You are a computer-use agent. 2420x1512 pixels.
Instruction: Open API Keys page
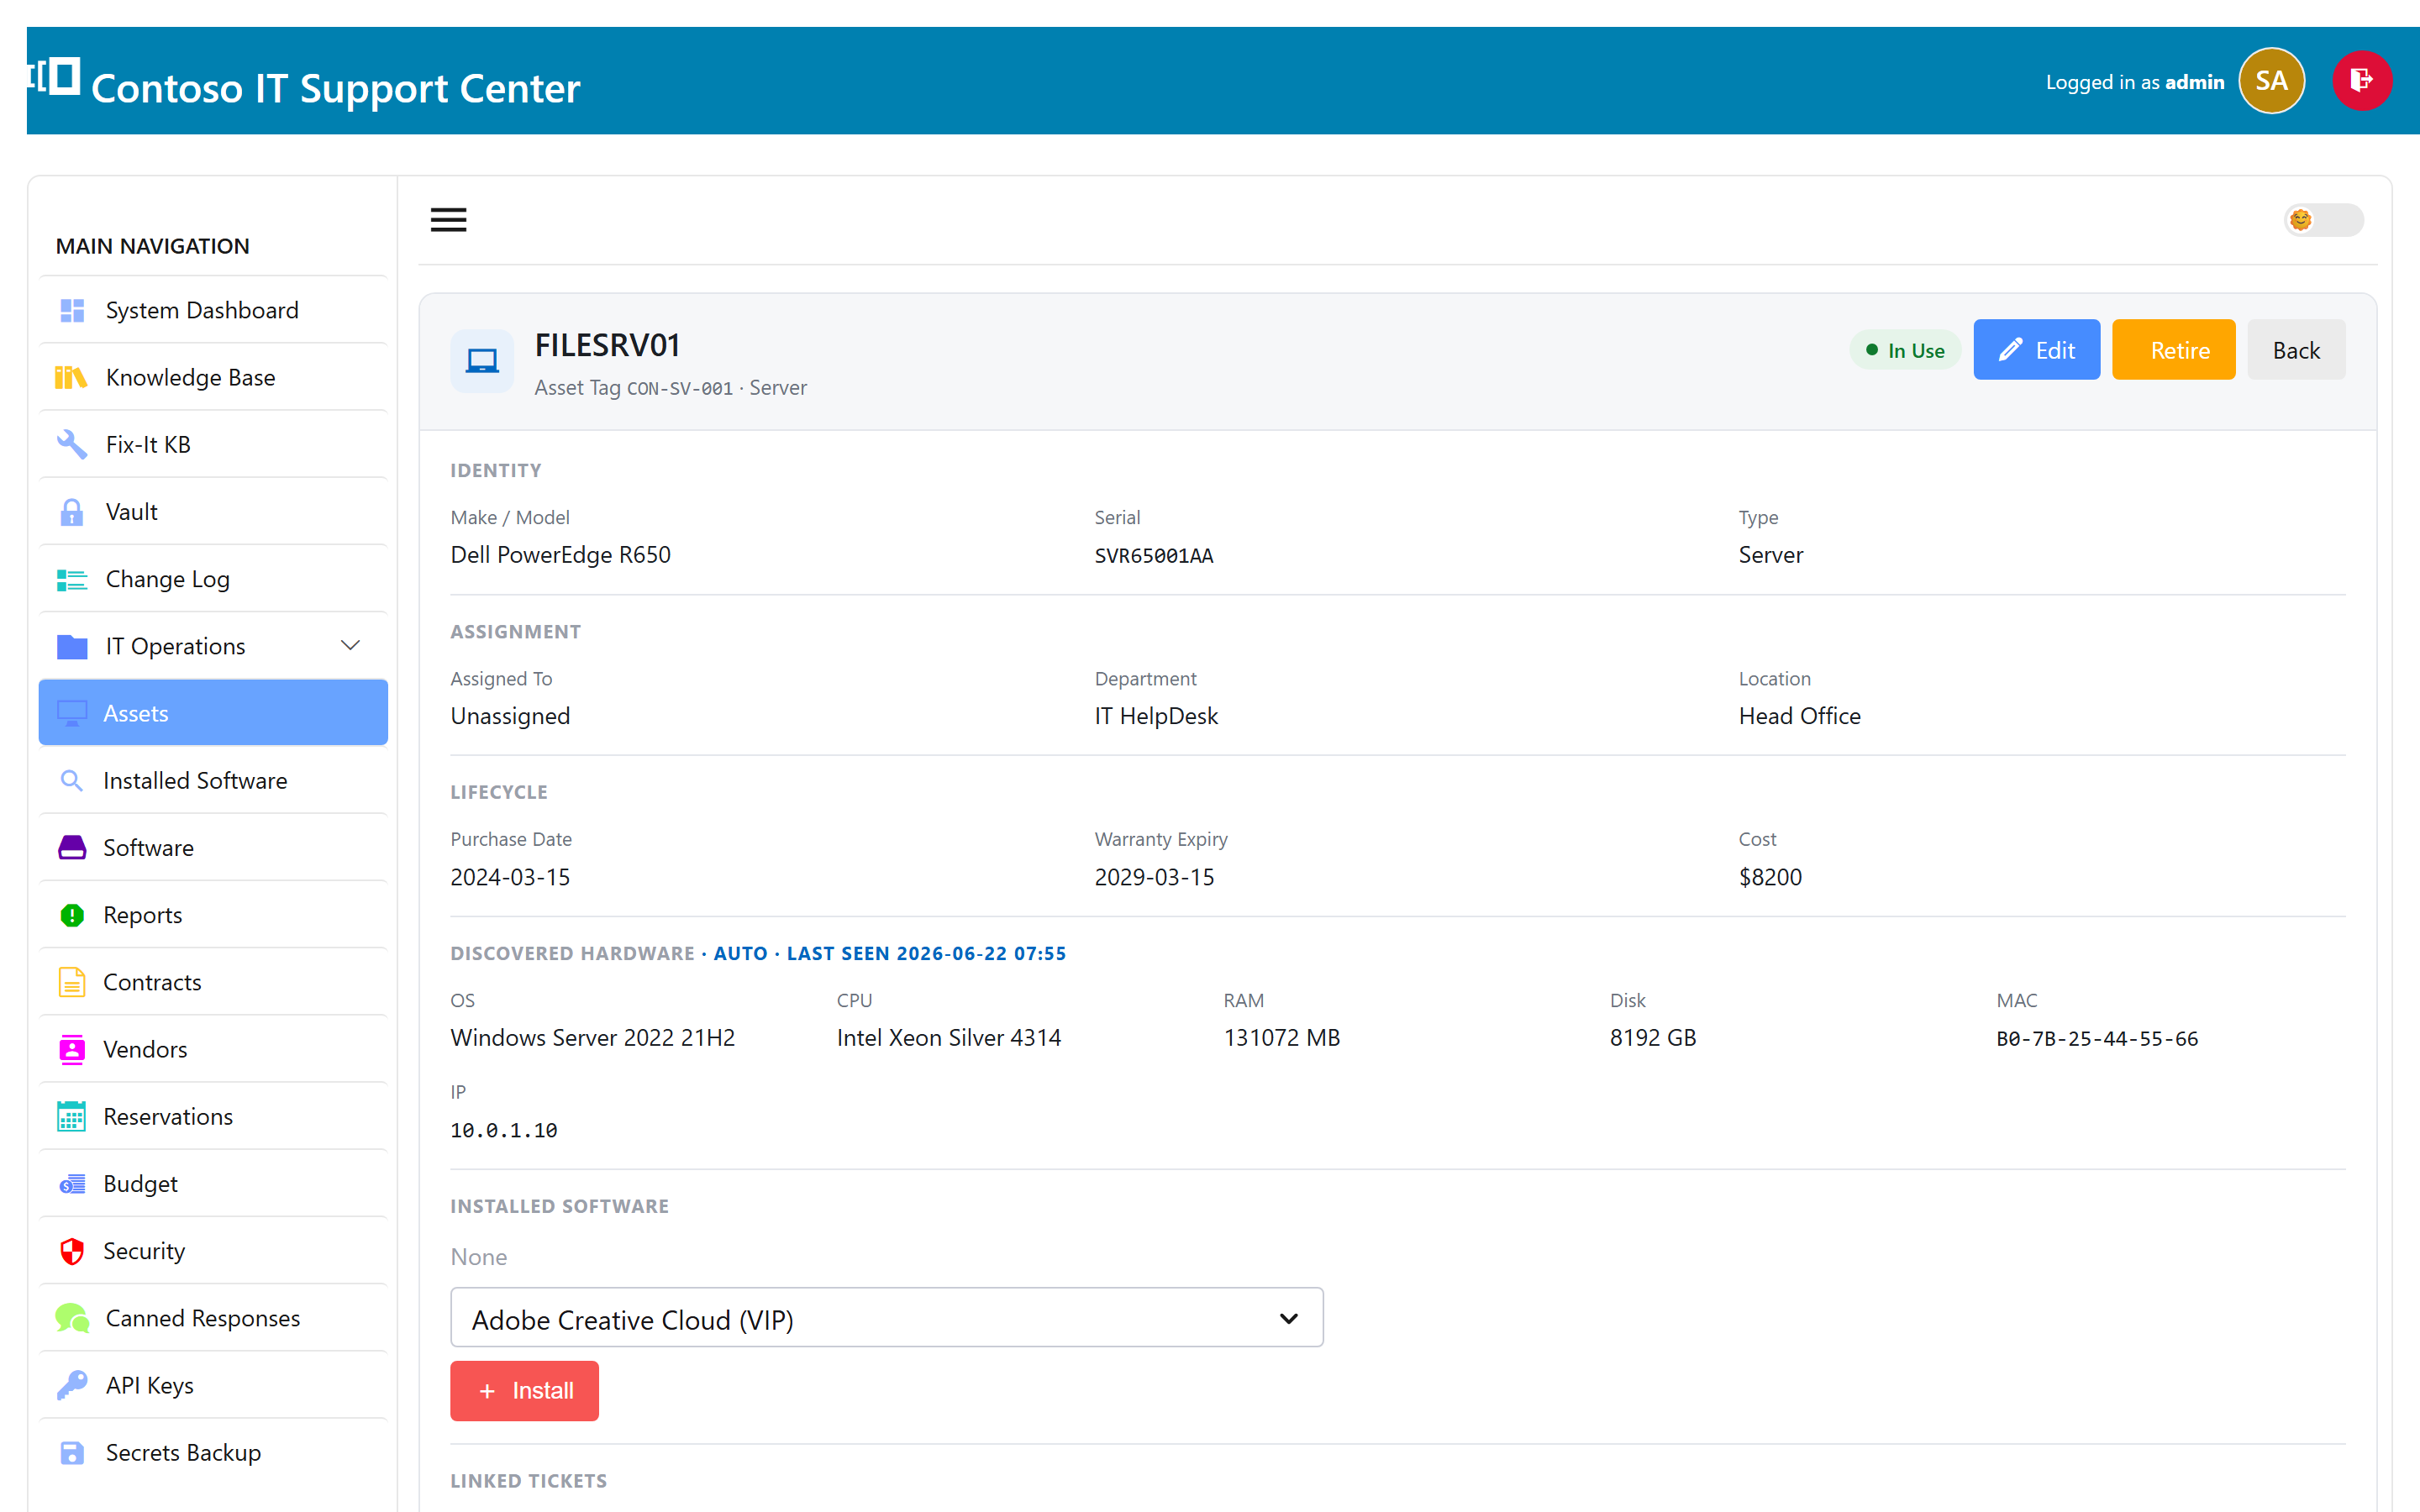(213, 1385)
